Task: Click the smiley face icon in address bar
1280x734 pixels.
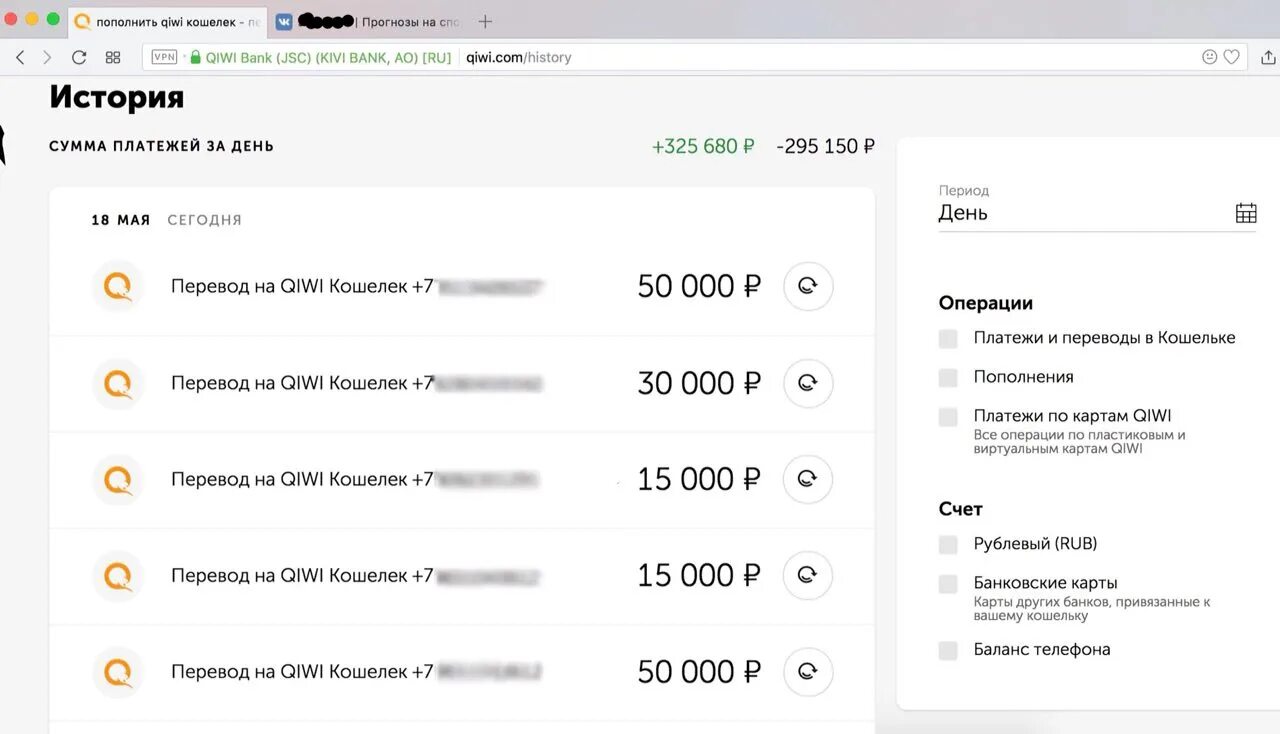Action: (x=1209, y=57)
